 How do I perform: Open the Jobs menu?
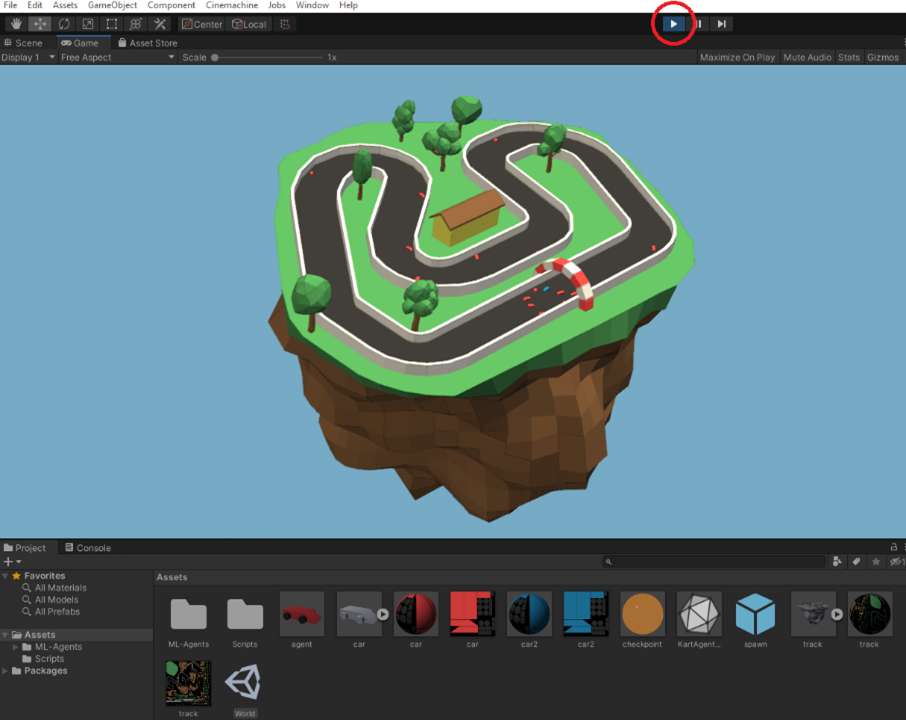277,5
